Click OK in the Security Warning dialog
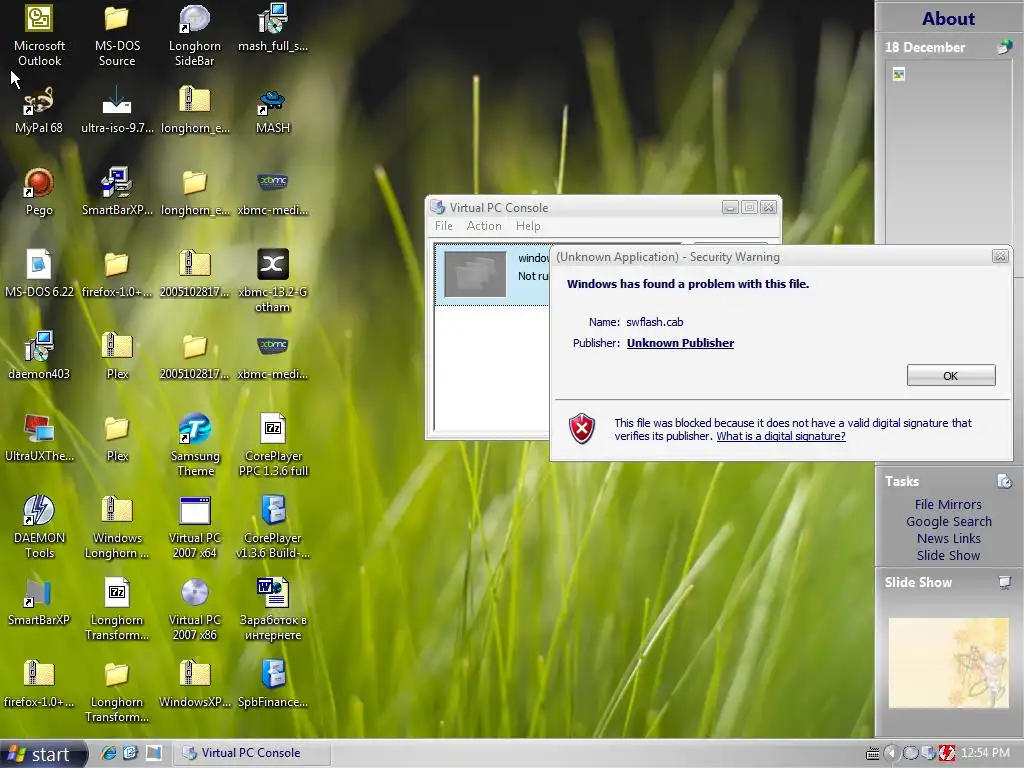Image resolution: width=1024 pixels, height=768 pixels. [x=951, y=376]
